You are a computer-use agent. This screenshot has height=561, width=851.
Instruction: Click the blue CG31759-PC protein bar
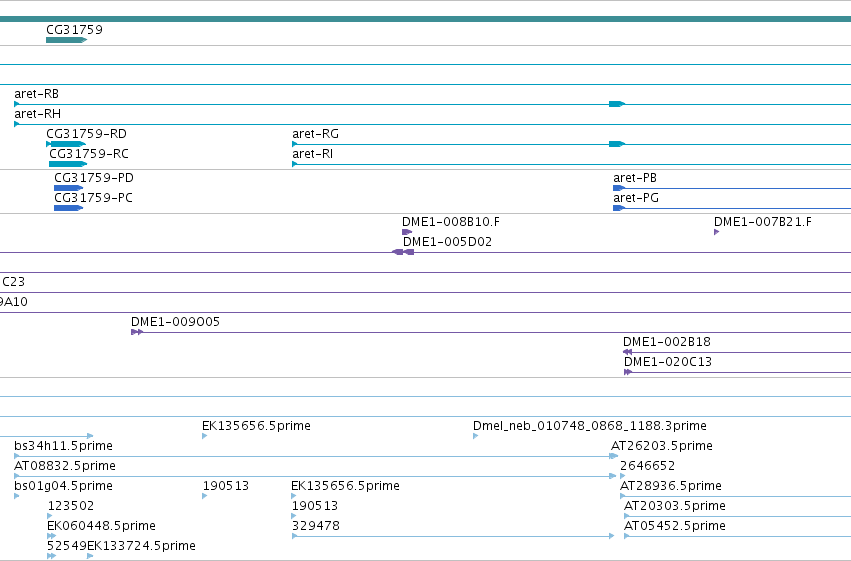68,208
